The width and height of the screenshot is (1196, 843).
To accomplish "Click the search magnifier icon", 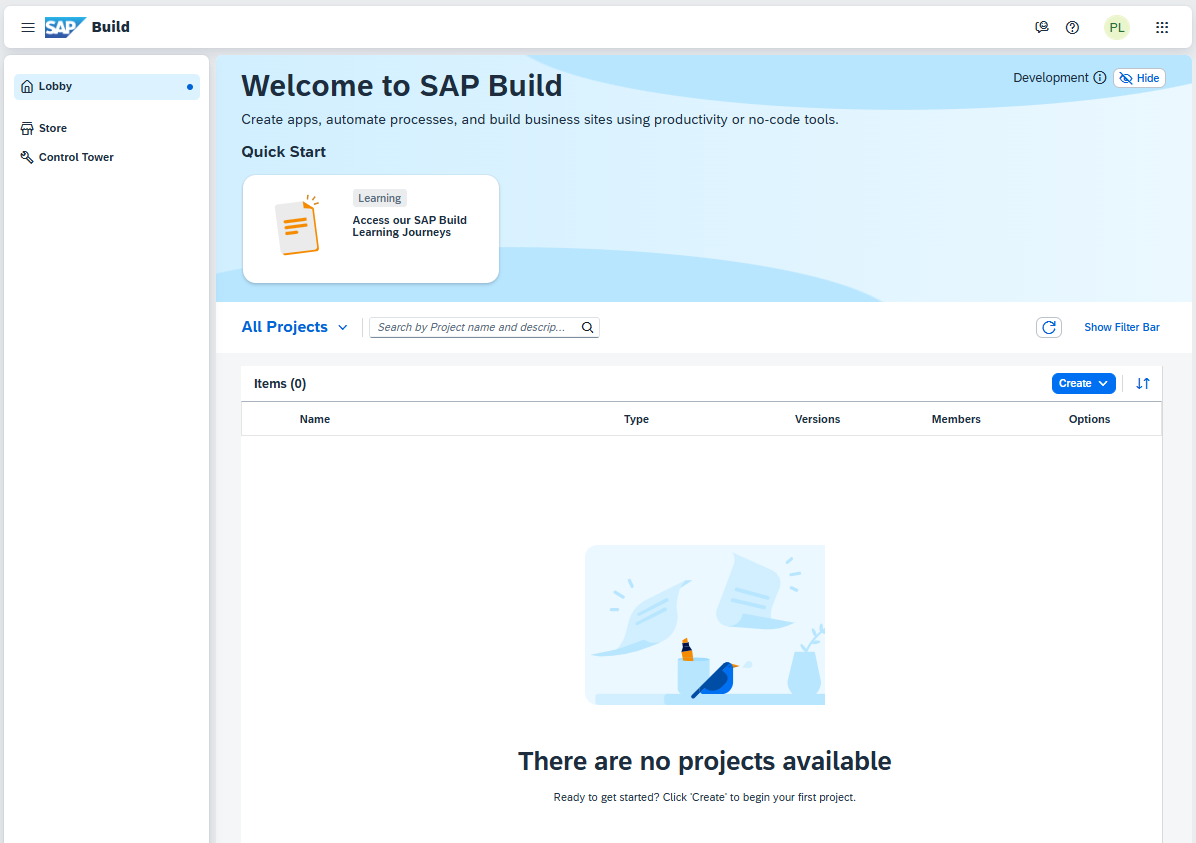I will click(587, 327).
